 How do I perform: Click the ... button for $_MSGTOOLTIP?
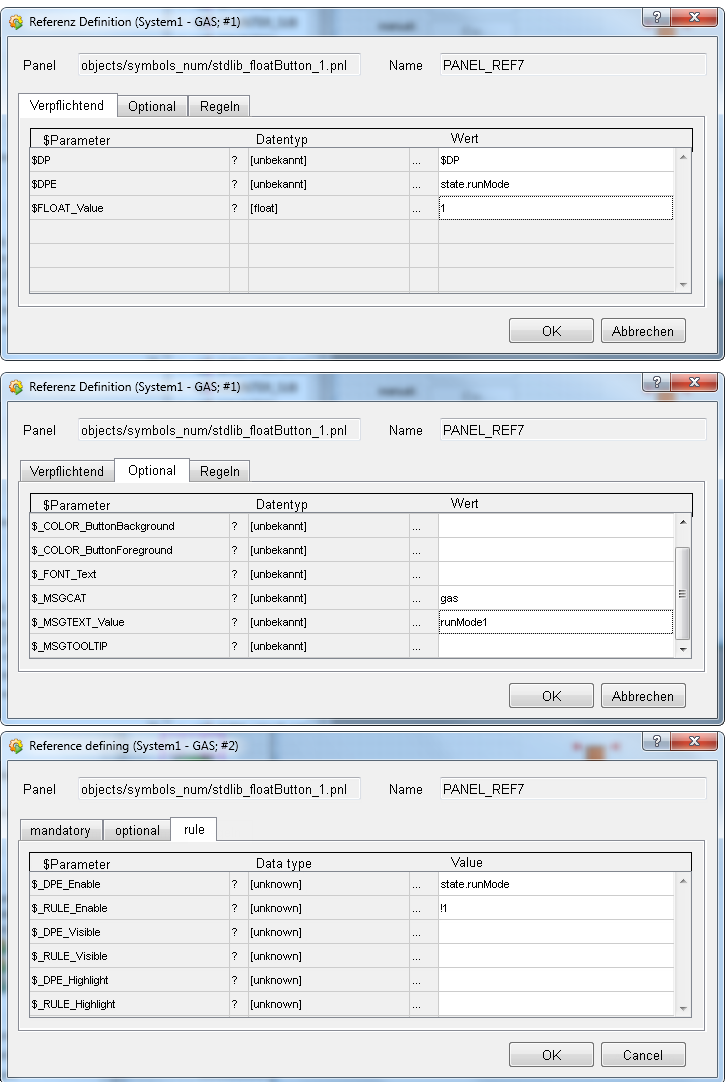(x=424, y=646)
